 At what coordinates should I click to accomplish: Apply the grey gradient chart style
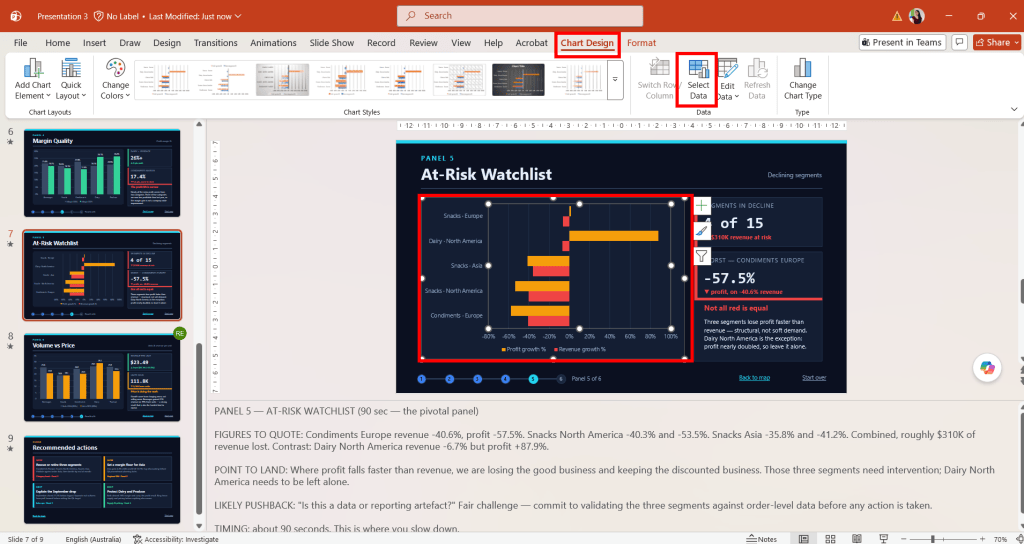[282, 80]
